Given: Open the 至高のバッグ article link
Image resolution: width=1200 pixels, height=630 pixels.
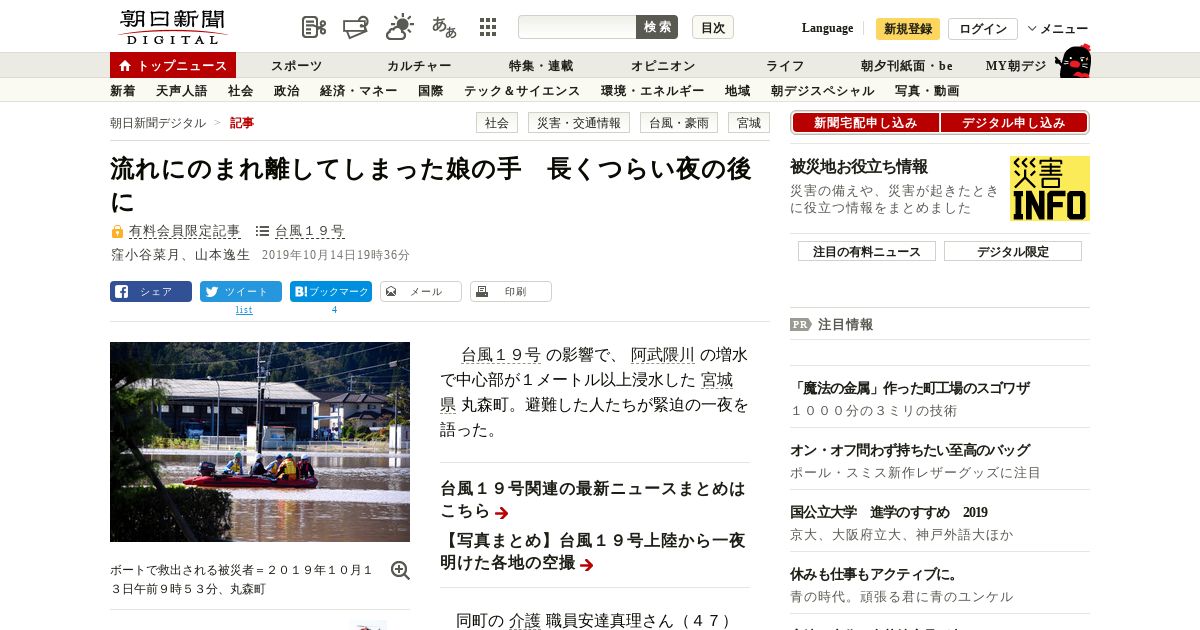Looking at the screenshot, I should pos(910,450).
